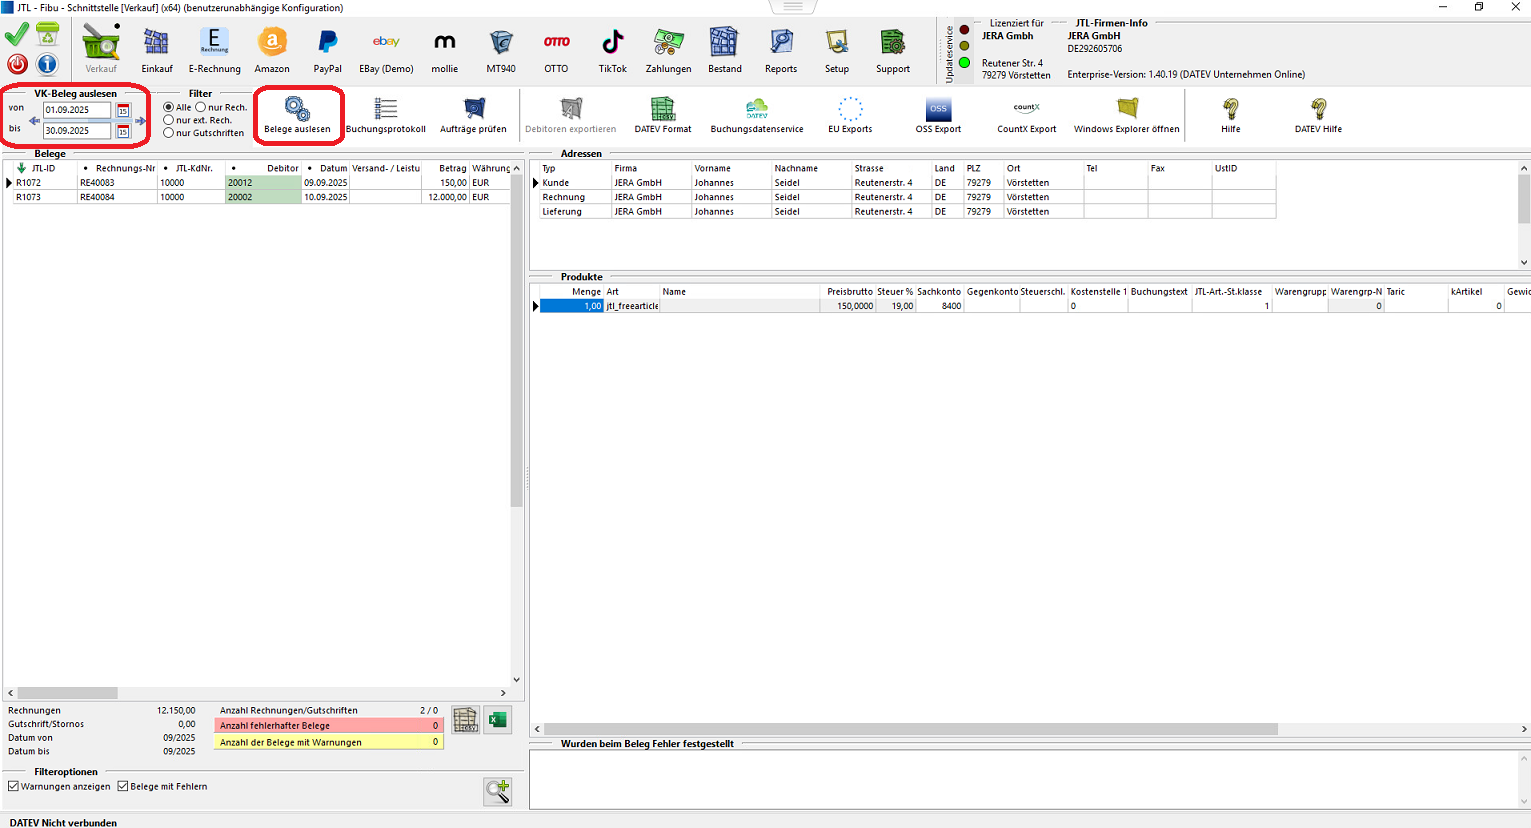
Task: Open the calendar picker for 'bis' date
Action: pyautogui.click(x=123, y=131)
